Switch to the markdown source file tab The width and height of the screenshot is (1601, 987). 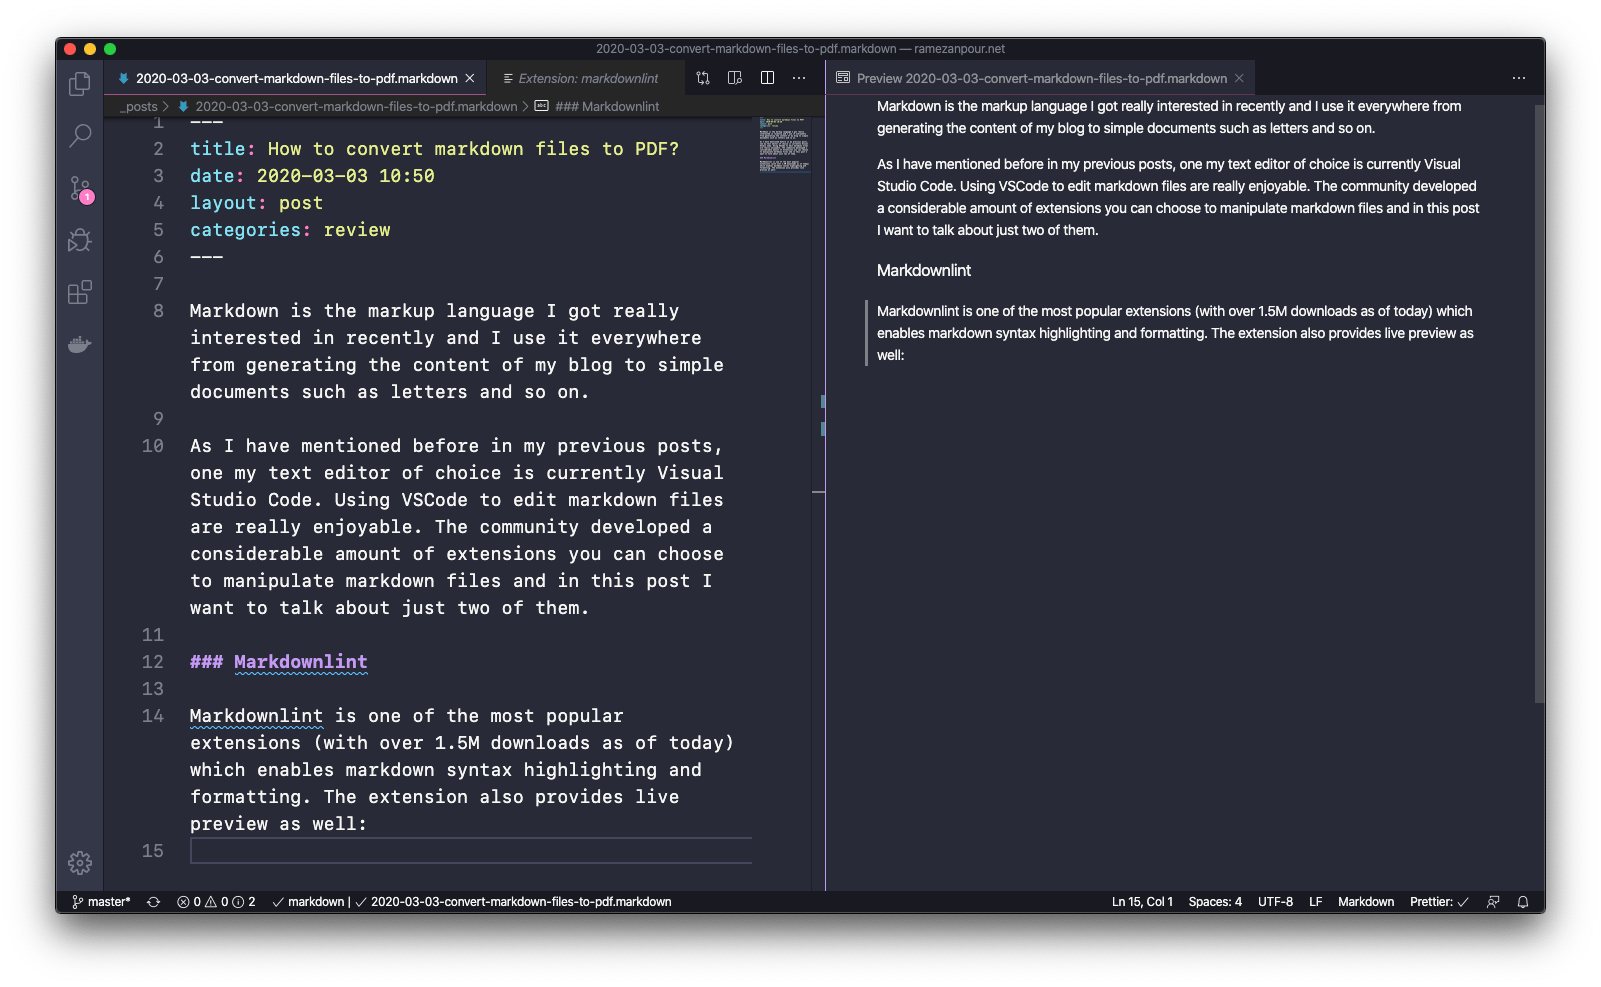pos(296,78)
